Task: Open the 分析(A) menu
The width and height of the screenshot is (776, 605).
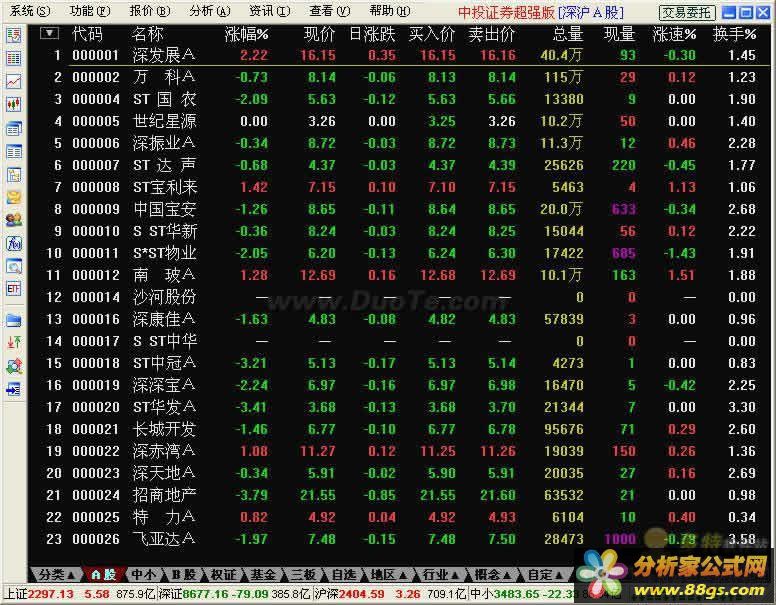Action: click(x=210, y=11)
